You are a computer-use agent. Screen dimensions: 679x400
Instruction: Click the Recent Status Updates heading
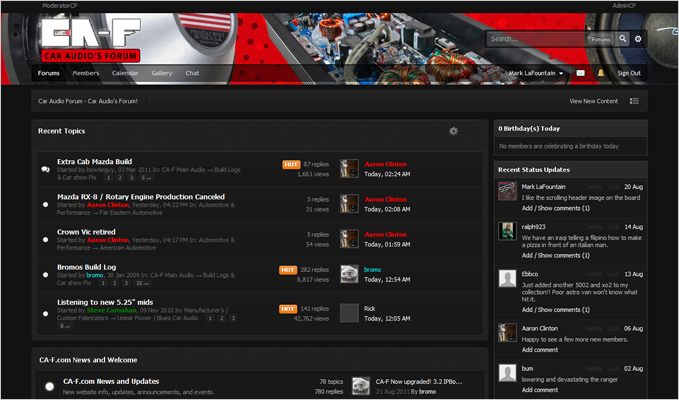click(x=534, y=170)
